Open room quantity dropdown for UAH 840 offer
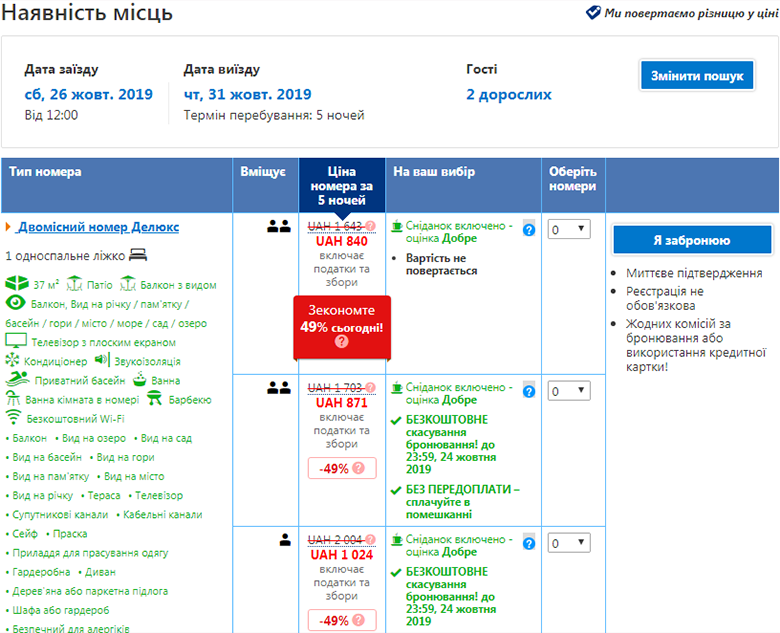This screenshot has height=633, width=780. (x=568, y=230)
